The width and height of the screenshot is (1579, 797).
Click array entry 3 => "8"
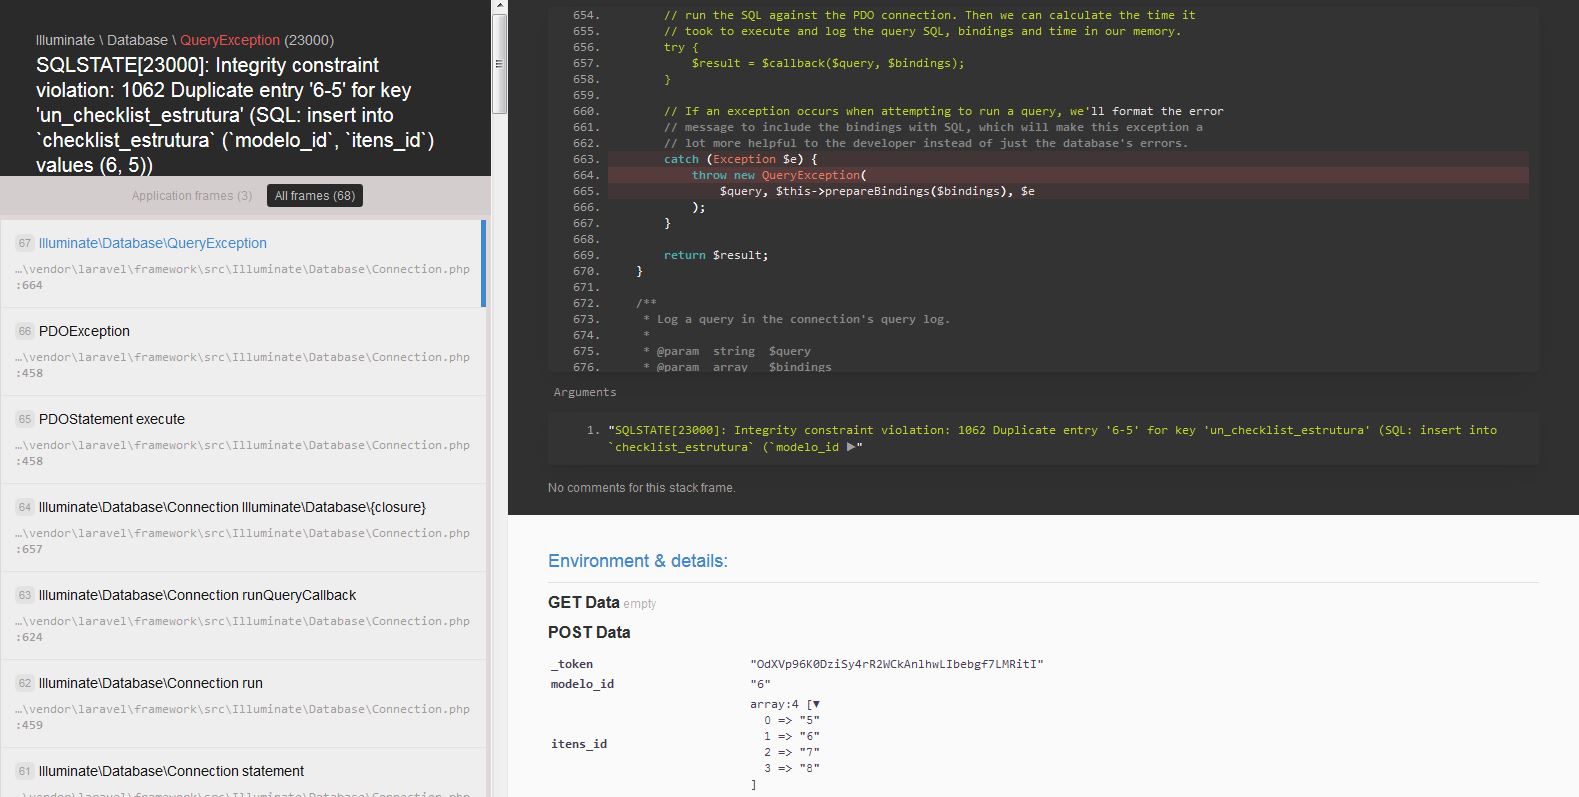tap(792, 768)
